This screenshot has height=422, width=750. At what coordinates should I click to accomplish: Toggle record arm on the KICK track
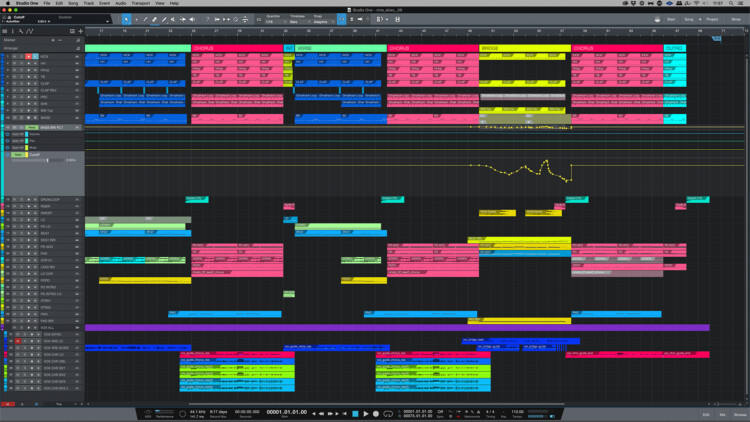28,56
